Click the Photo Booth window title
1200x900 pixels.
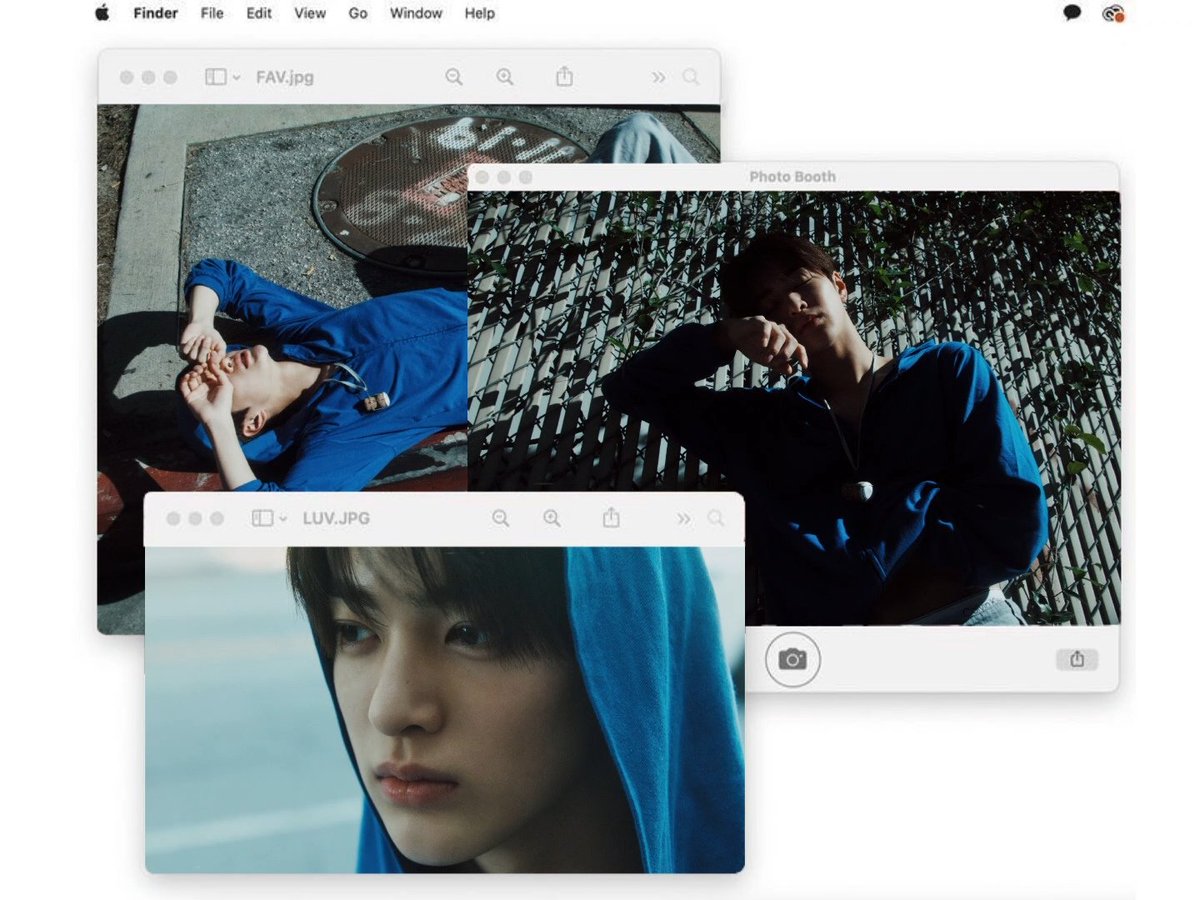click(x=792, y=177)
